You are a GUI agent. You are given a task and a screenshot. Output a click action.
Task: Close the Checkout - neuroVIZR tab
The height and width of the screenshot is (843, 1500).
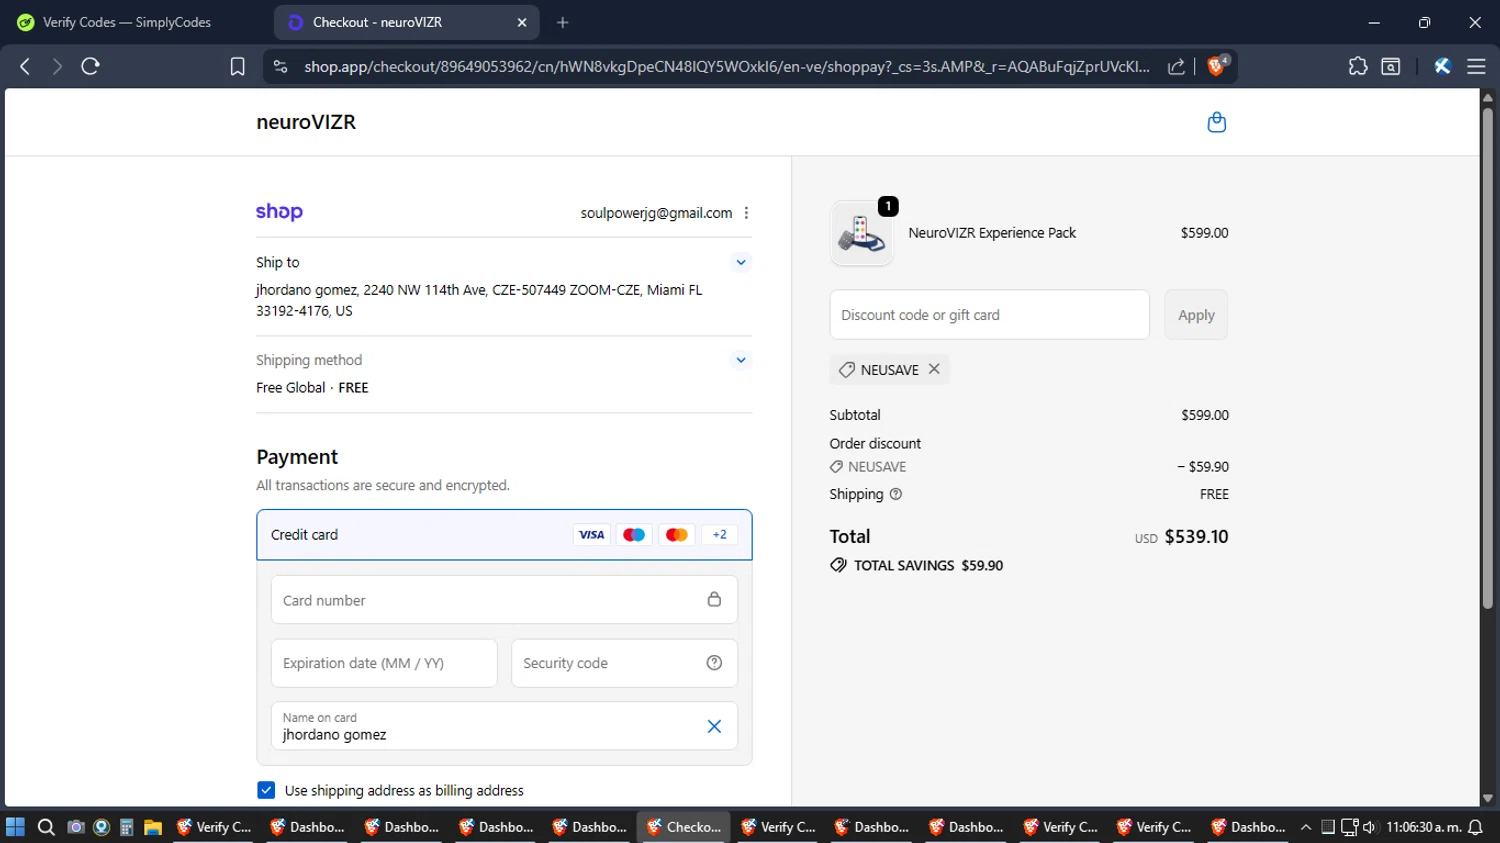tap(522, 22)
